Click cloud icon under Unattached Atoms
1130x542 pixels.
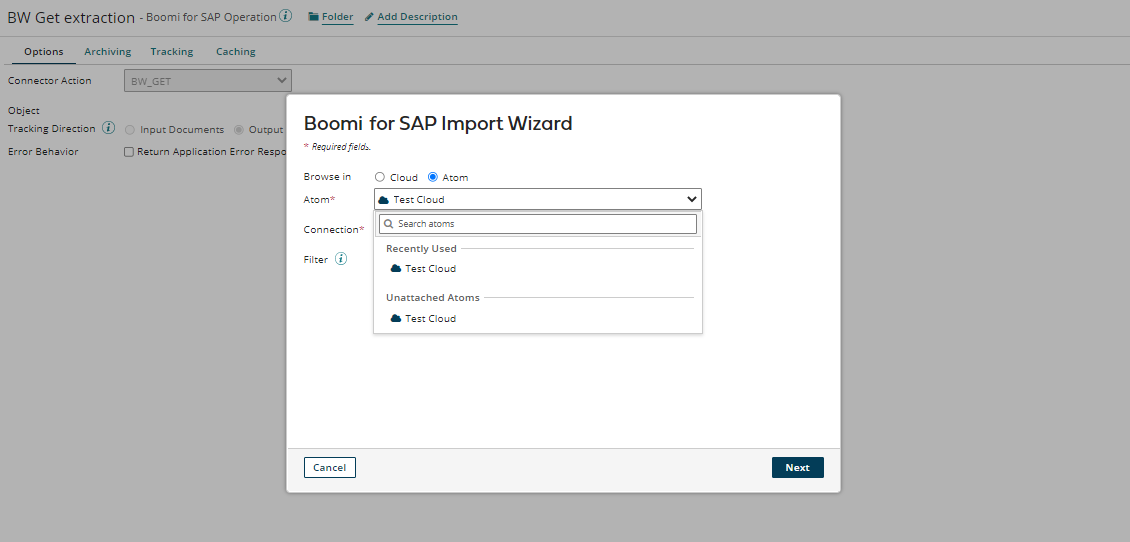tap(396, 319)
